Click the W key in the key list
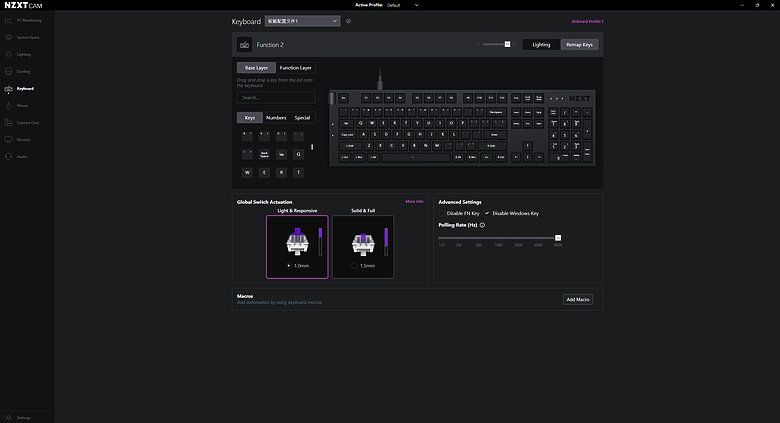 pyautogui.click(x=247, y=172)
